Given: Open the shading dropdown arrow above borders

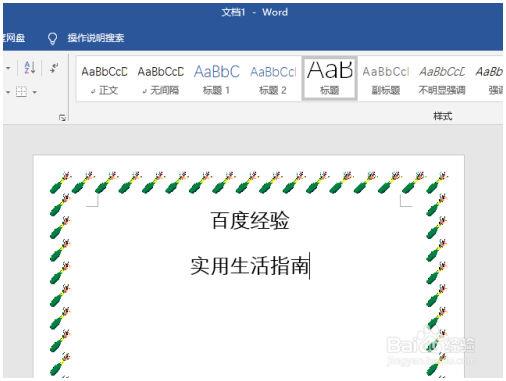Looking at the screenshot, I should coord(8,68).
